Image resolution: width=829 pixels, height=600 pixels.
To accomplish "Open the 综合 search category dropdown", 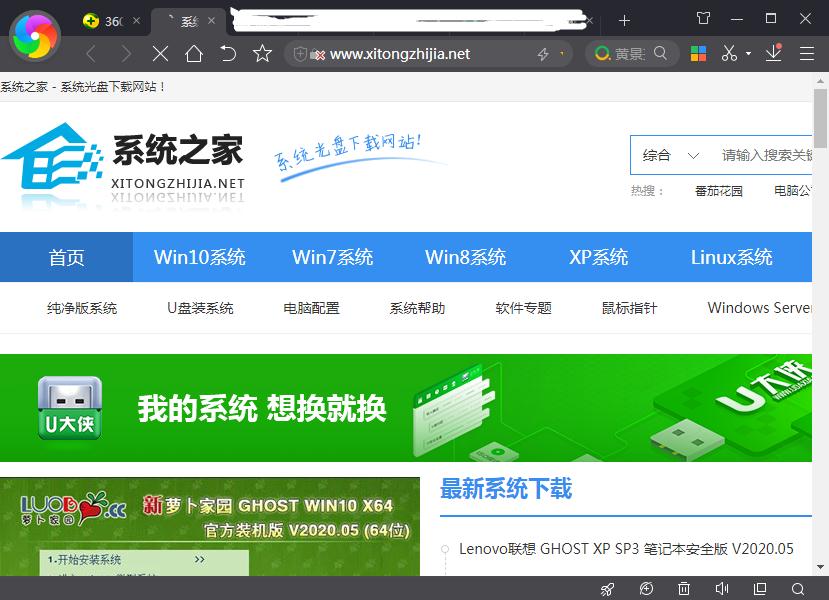I will [670, 155].
